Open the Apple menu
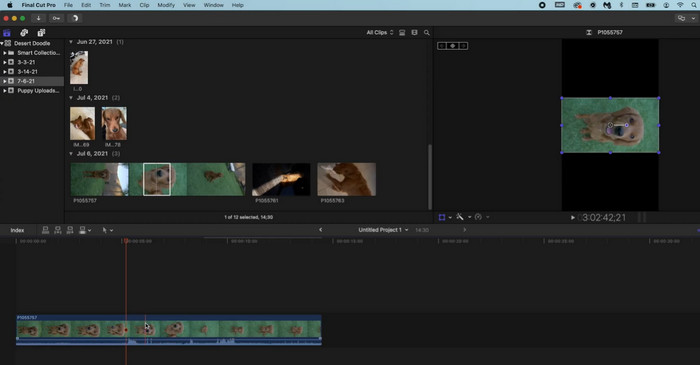This screenshot has width=700, height=365. 9,5
